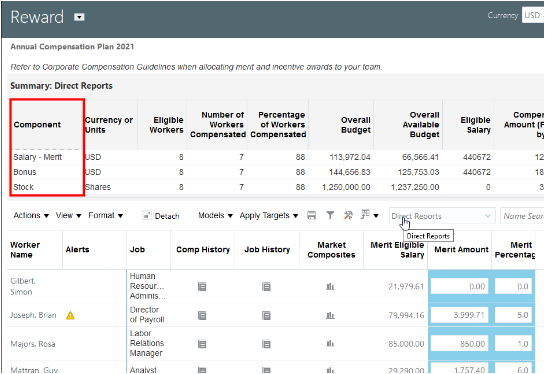Open Job History for Mattran, Guy
Viewport: 545px width, 374px height.
click(x=266, y=370)
